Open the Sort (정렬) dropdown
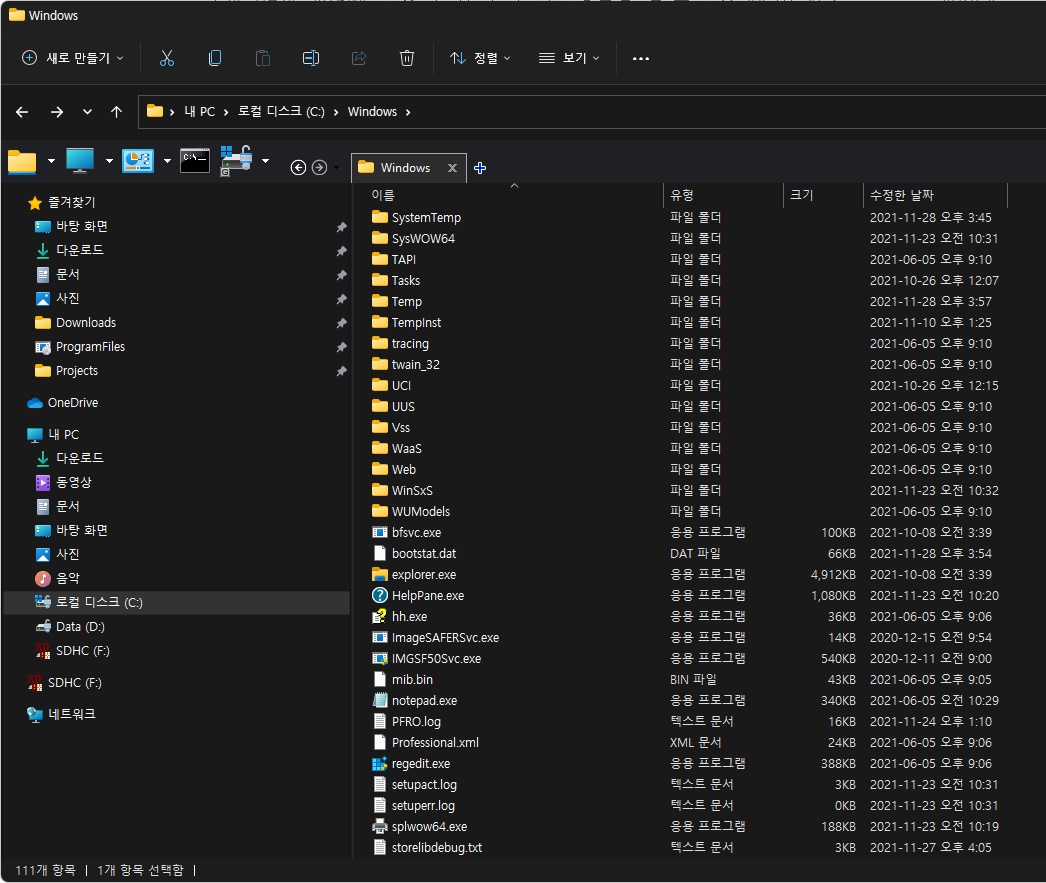The image size is (1046, 883). pos(480,58)
